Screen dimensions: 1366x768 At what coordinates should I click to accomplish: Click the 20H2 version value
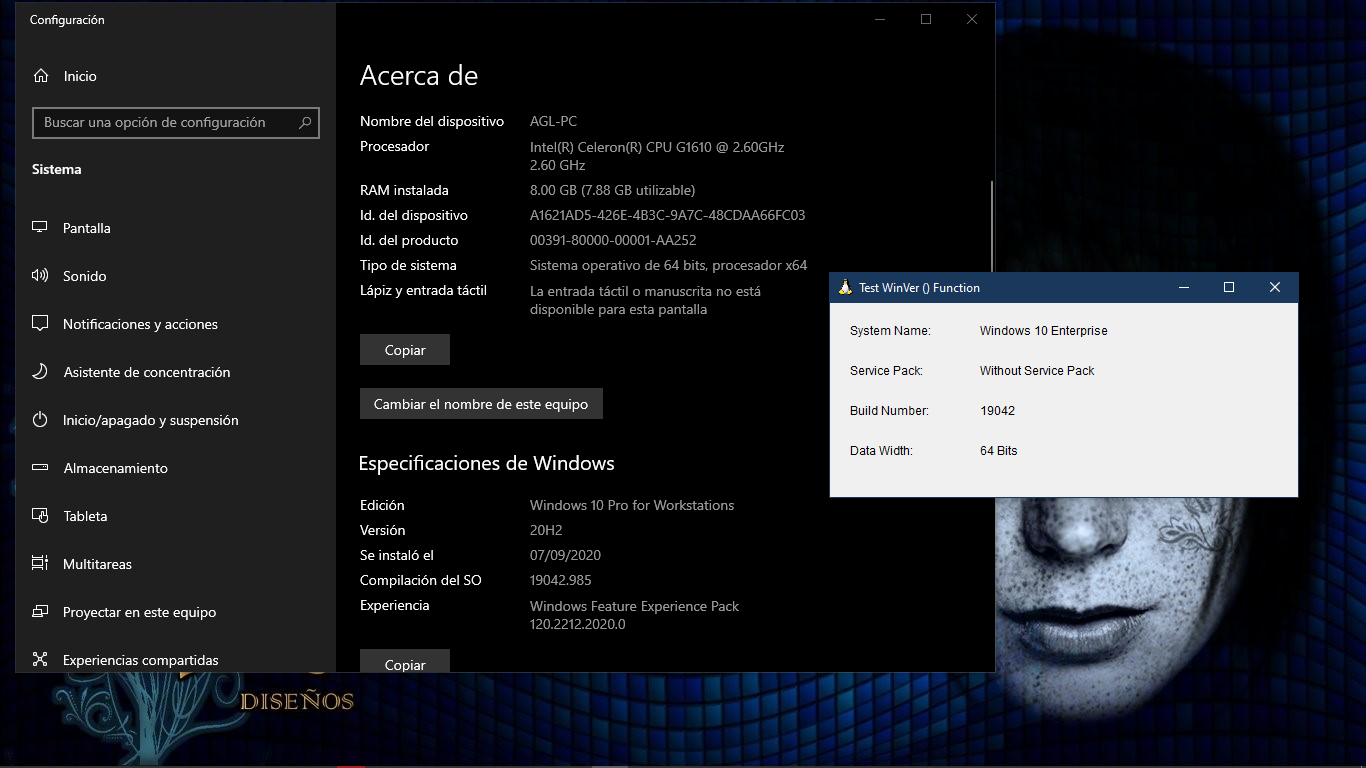point(546,530)
